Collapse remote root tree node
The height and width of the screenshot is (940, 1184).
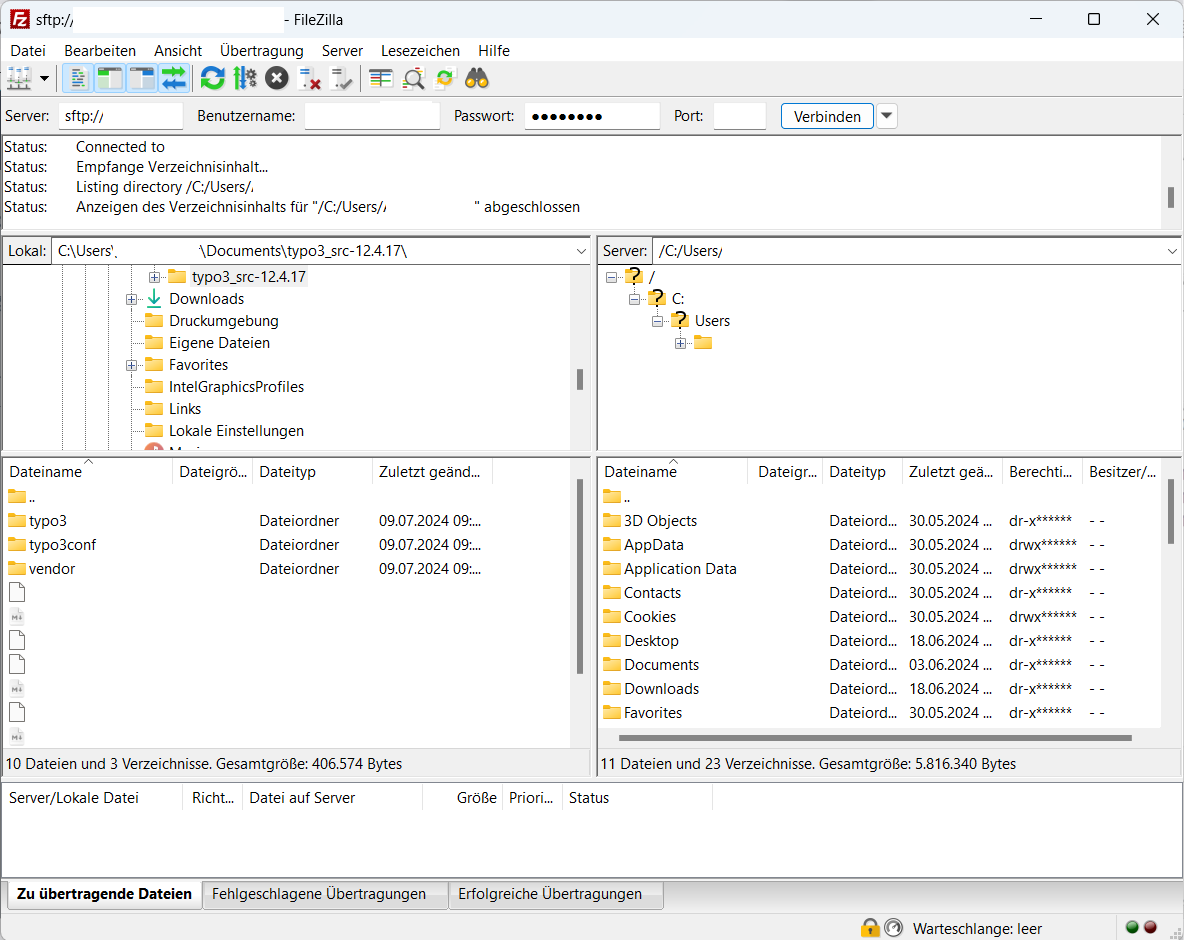click(x=612, y=277)
